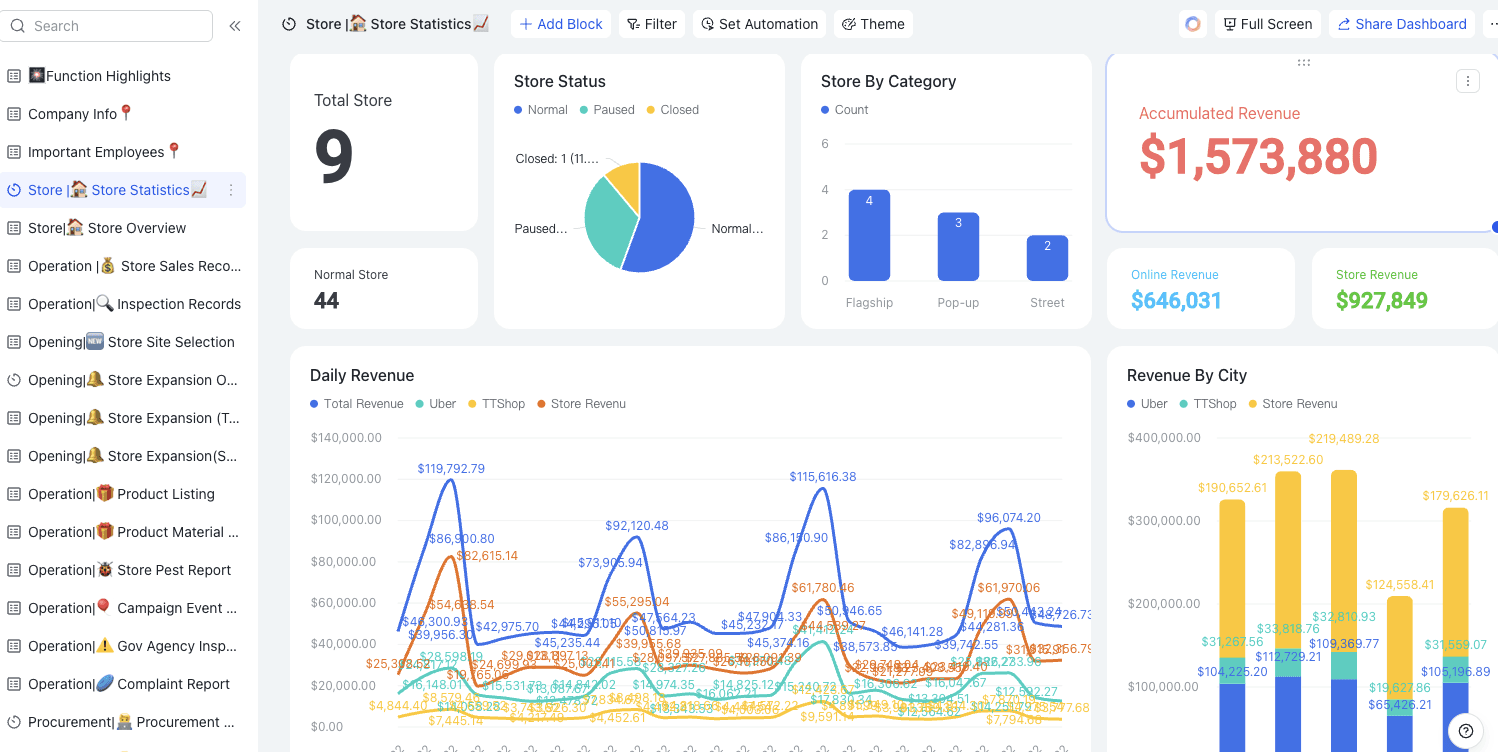The width and height of the screenshot is (1498, 752).
Task: Toggle Closed legend in Store Status
Action: click(x=673, y=110)
